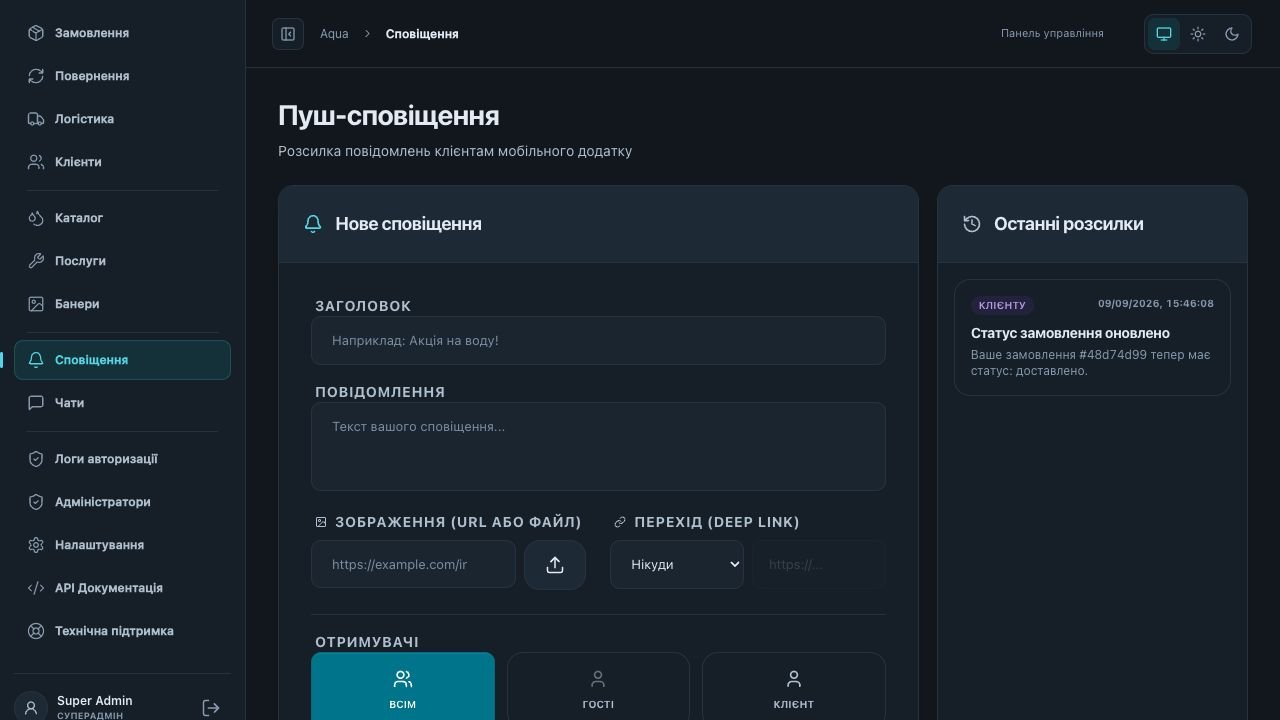
Task: Click the Заголовок input field
Action: [598, 341]
